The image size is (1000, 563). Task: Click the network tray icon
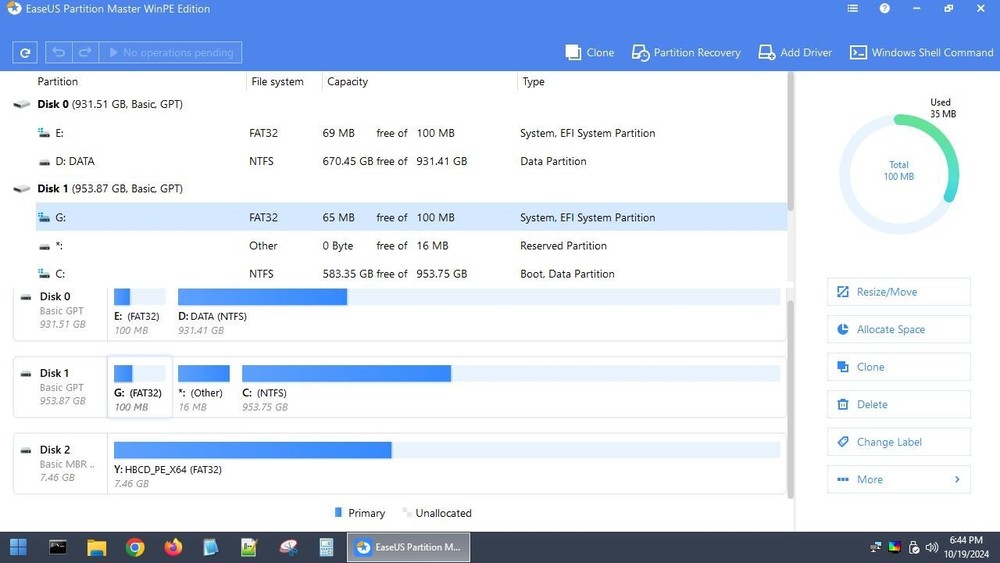coord(876,547)
